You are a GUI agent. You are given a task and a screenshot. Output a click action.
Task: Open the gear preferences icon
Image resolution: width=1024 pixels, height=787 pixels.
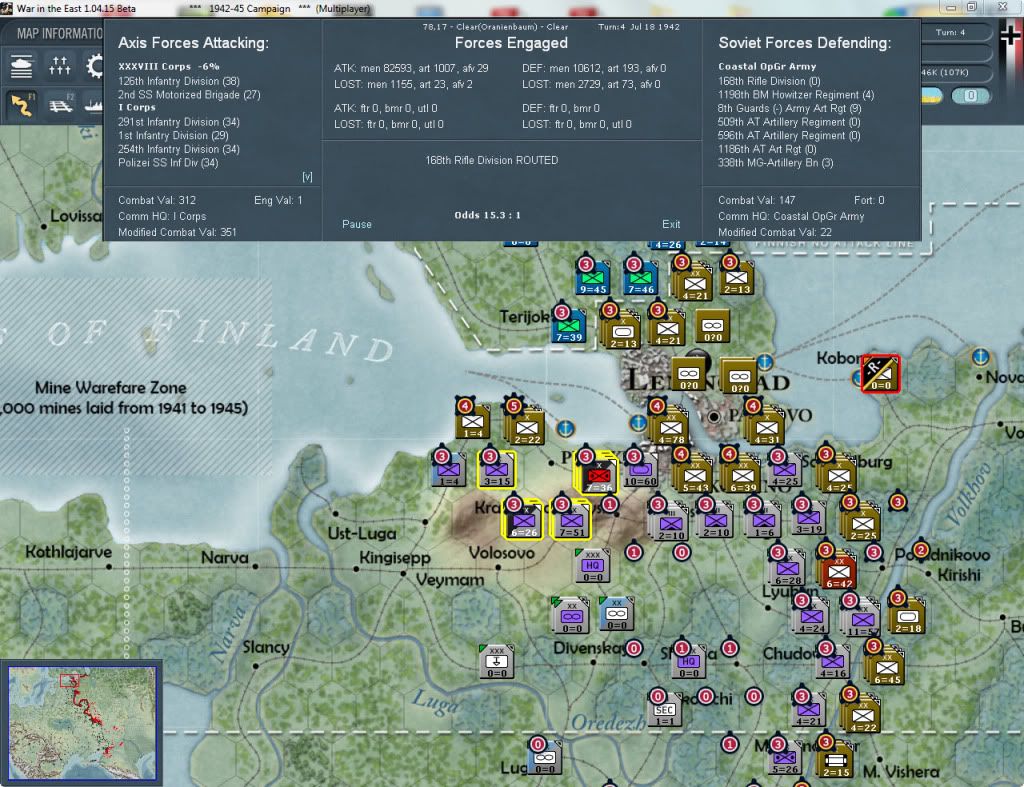[x=95, y=66]
